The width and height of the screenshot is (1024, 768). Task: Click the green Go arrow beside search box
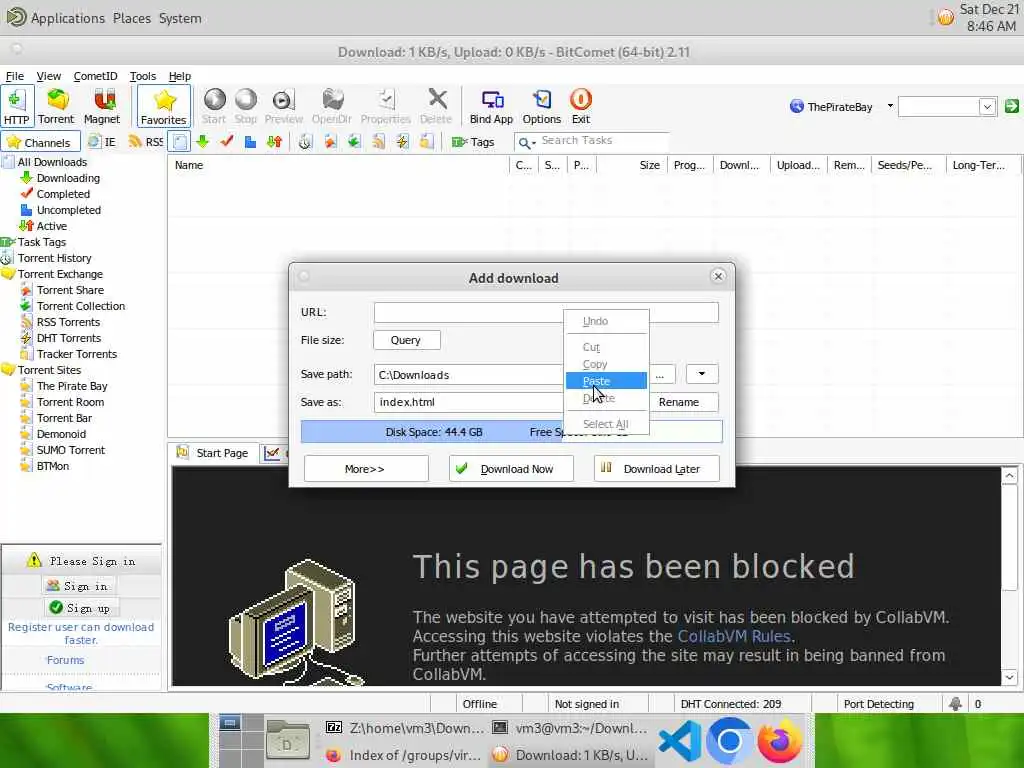(x=1012, y=106)
